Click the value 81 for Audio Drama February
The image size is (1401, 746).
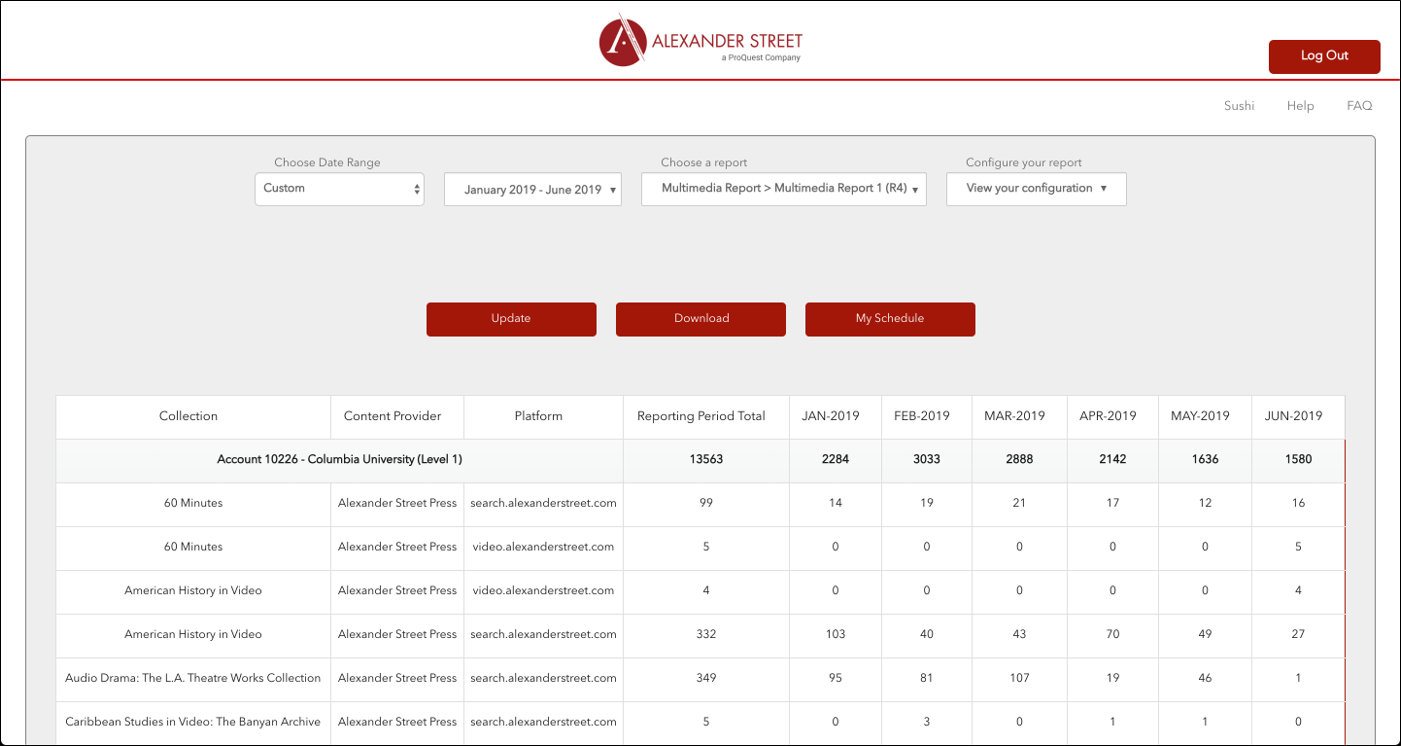coord(927,678)
